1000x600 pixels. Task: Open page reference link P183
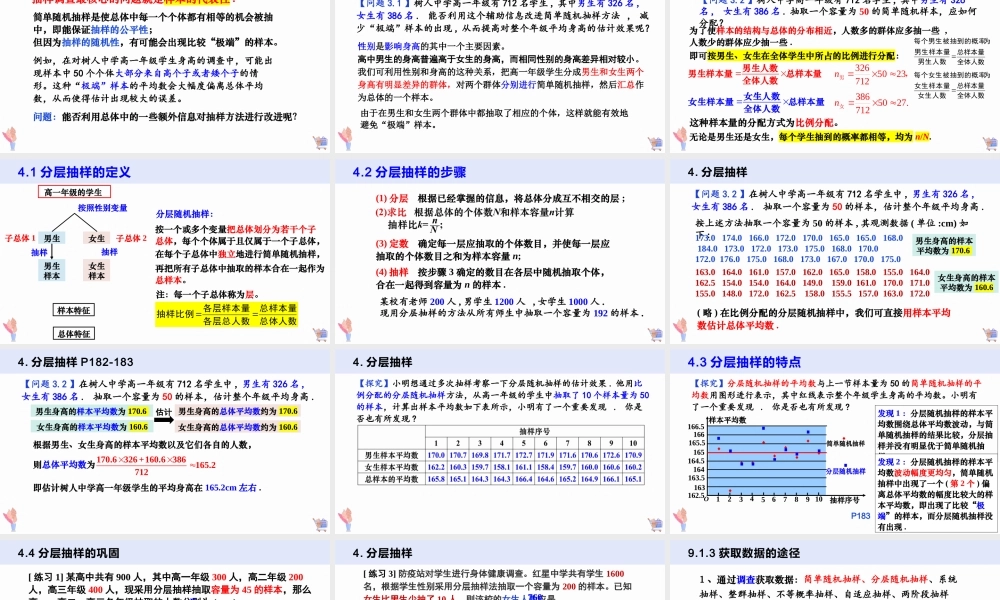click(x=858, y=514)
